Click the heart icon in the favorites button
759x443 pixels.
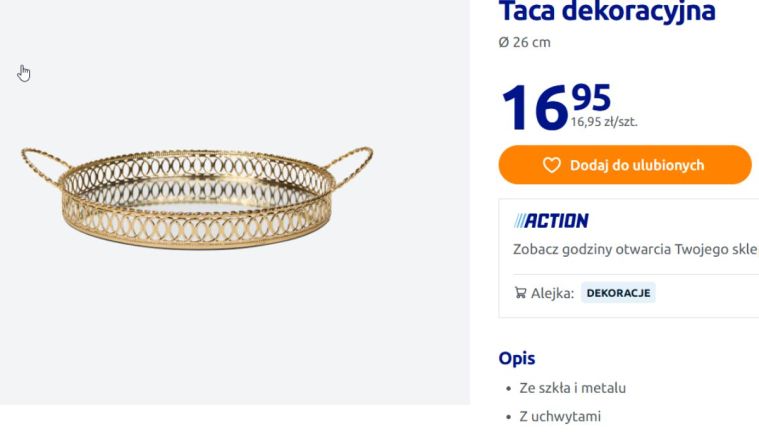coord(551,165)
